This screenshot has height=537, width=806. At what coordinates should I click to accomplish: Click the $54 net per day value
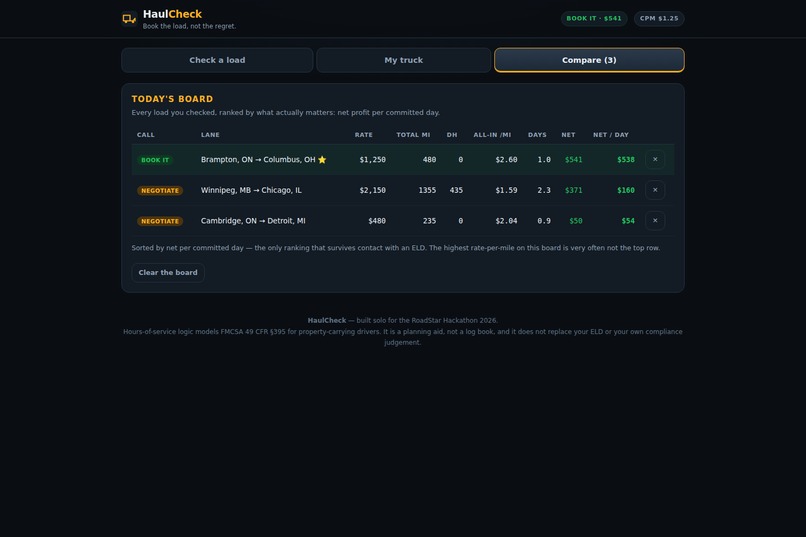628,221
